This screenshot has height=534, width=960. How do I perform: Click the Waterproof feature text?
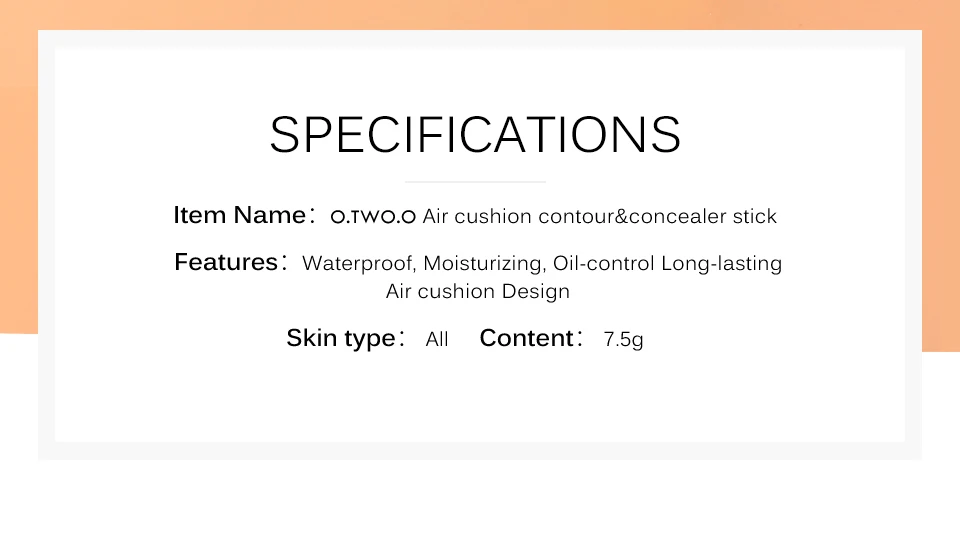(359, 263)
